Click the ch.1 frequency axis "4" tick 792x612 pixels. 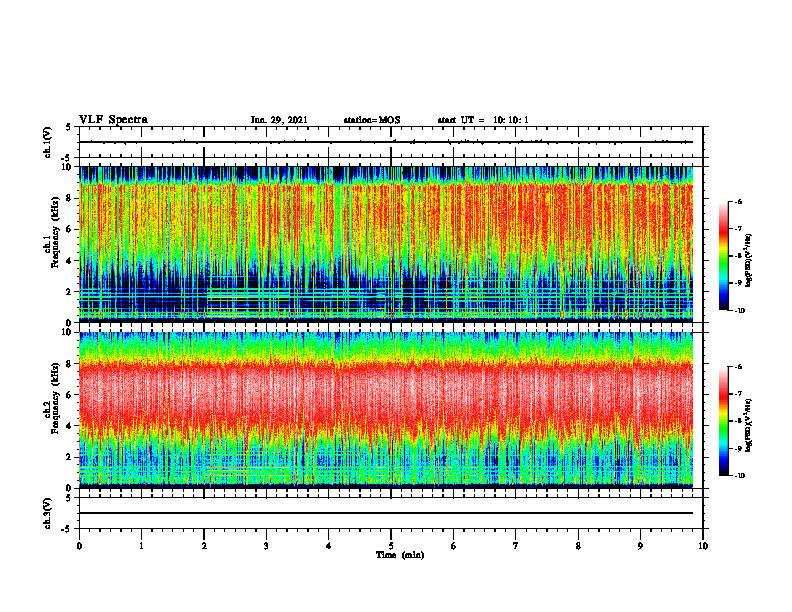point(70,261)
